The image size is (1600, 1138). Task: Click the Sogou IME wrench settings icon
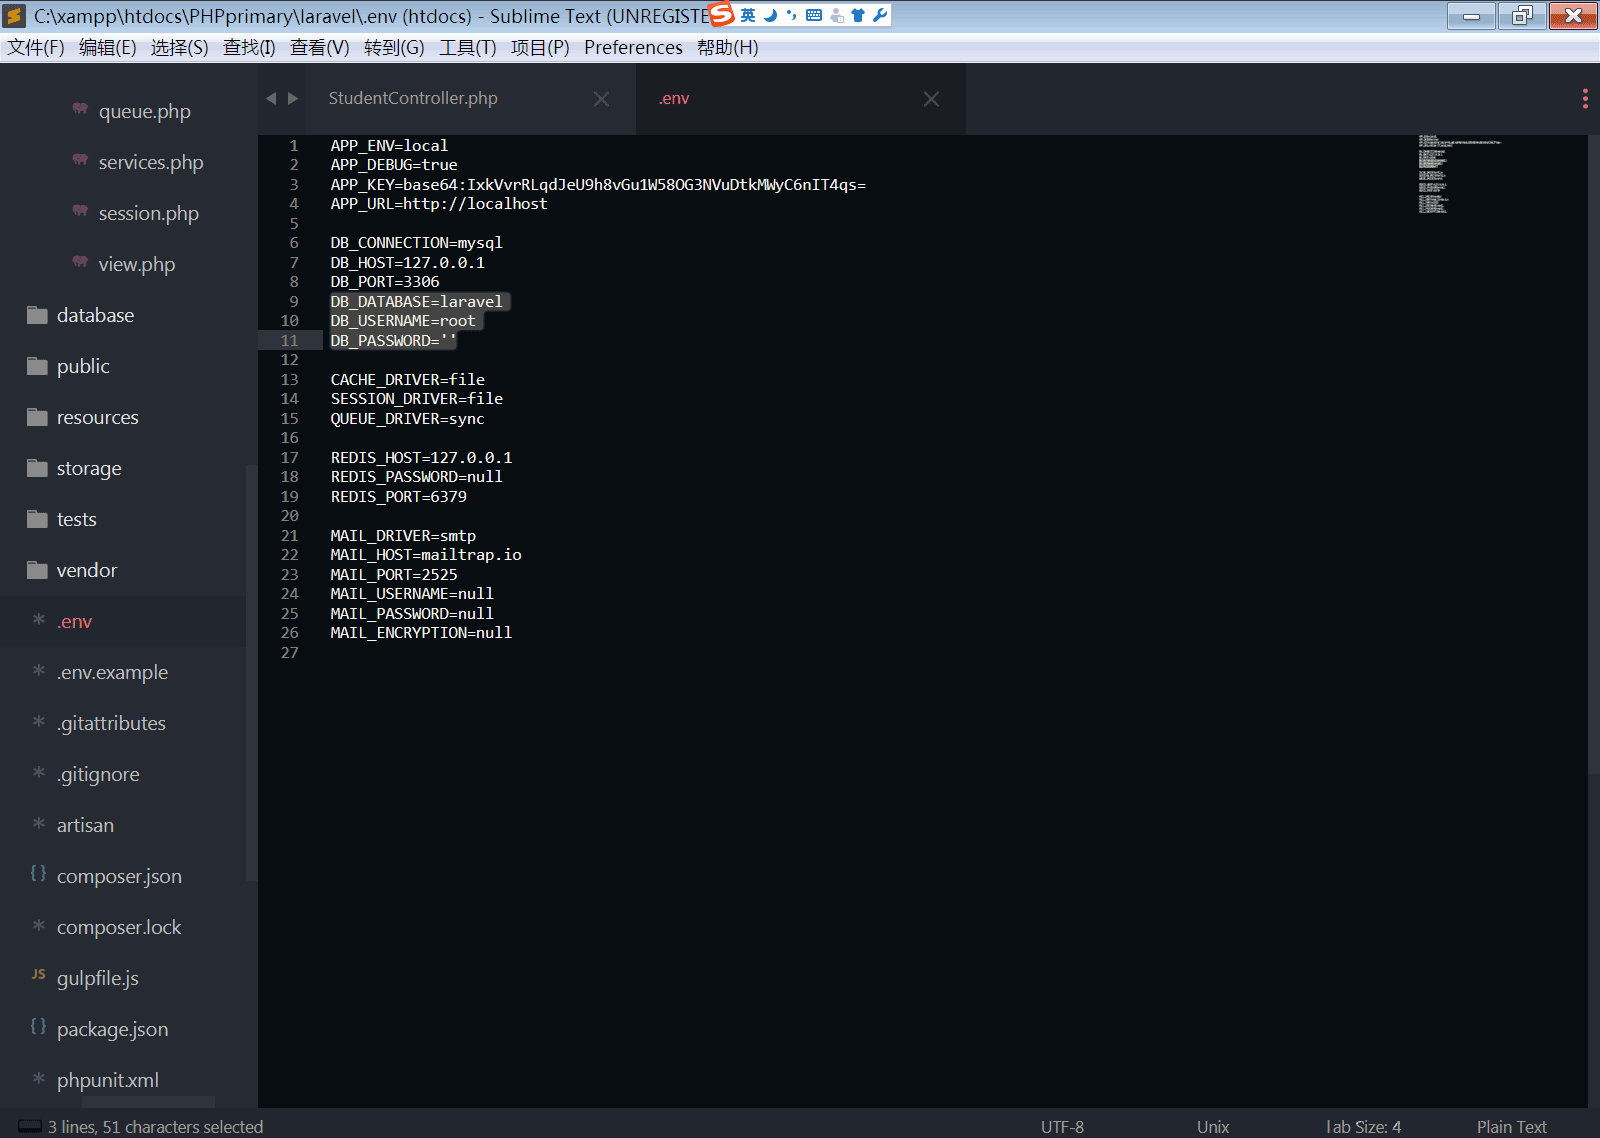pyautogui.click(x=880, y=15)
